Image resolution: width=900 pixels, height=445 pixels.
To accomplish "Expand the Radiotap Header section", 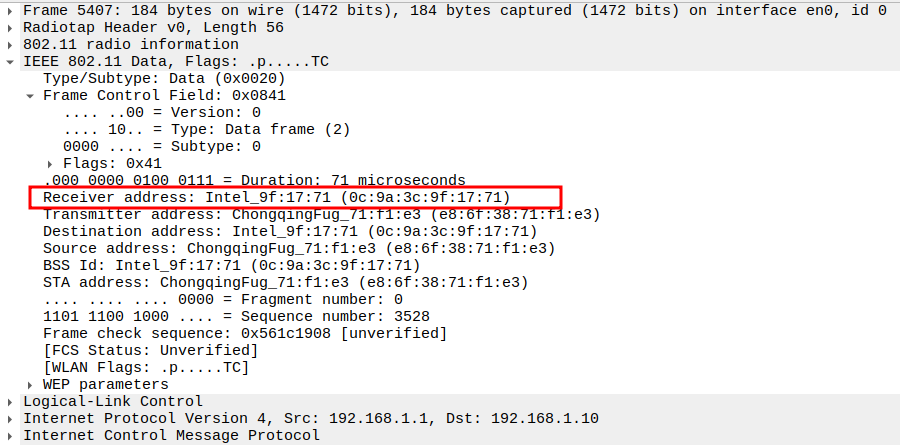I will (x=11, y=28).
